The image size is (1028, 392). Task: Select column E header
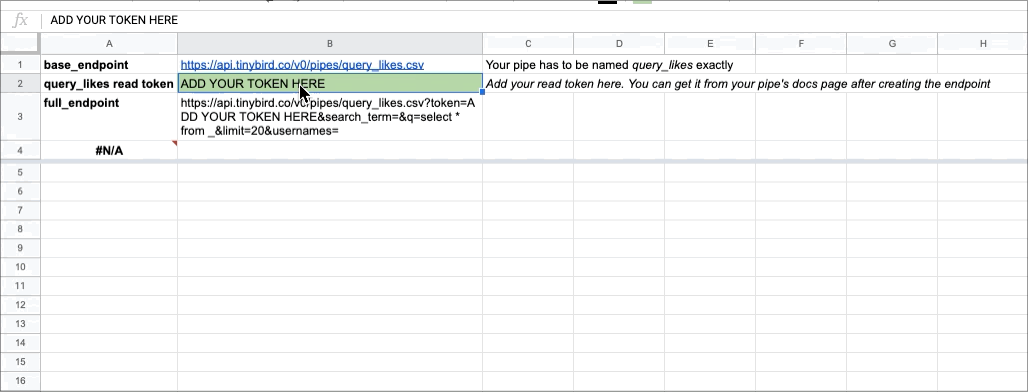(x=710, y=43)
